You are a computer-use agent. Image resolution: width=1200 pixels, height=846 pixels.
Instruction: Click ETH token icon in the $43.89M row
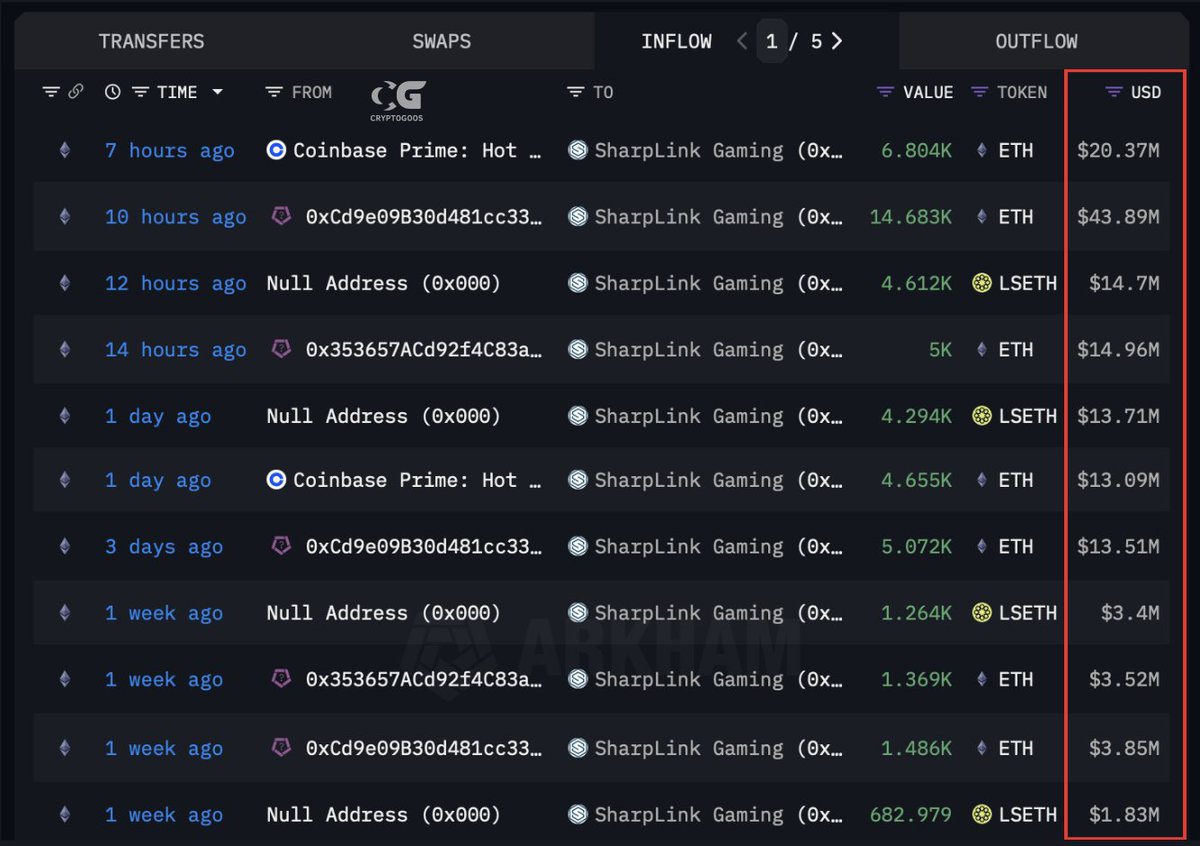point(981,216)
